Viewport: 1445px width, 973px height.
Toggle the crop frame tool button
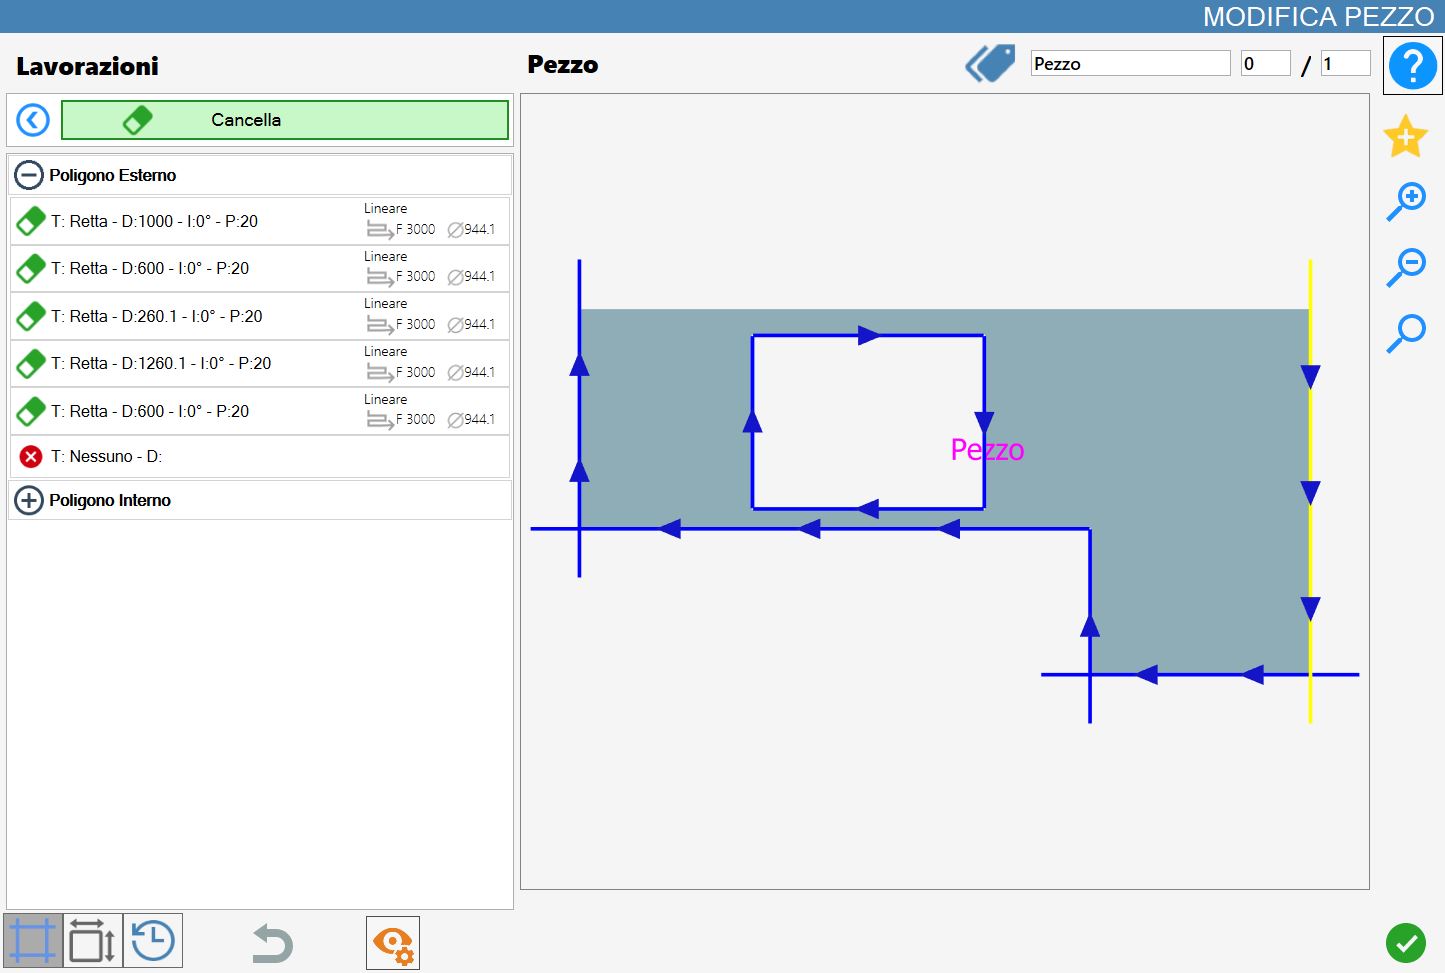[33, 941]
